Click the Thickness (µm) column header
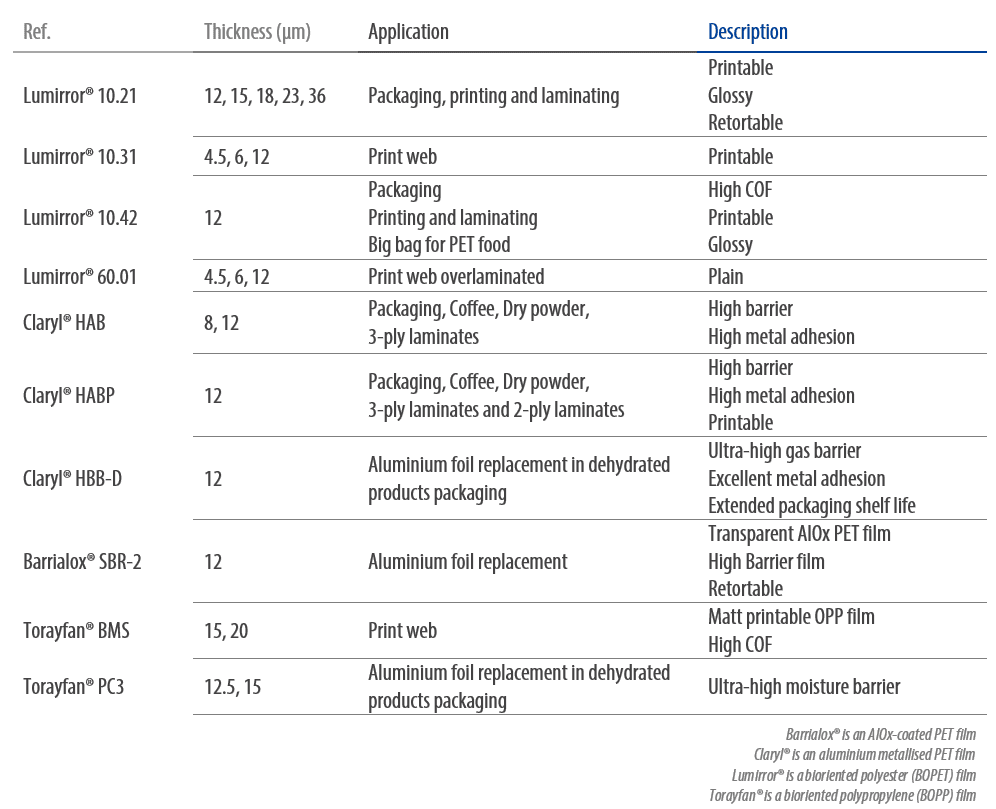996x809 pixels. tap(257, 32)
